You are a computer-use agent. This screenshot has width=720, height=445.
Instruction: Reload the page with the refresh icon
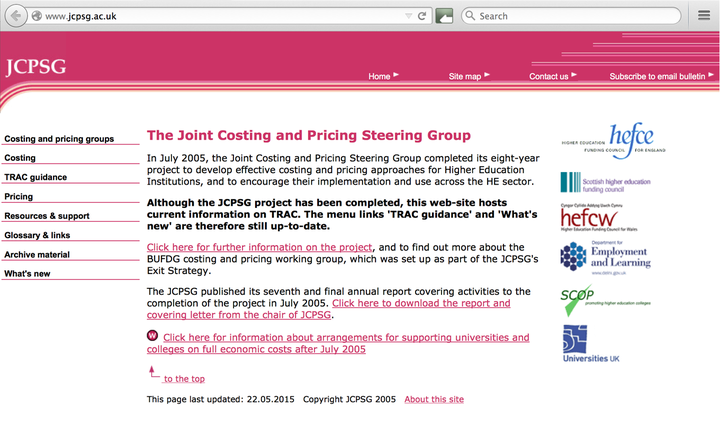coord(423,16)
